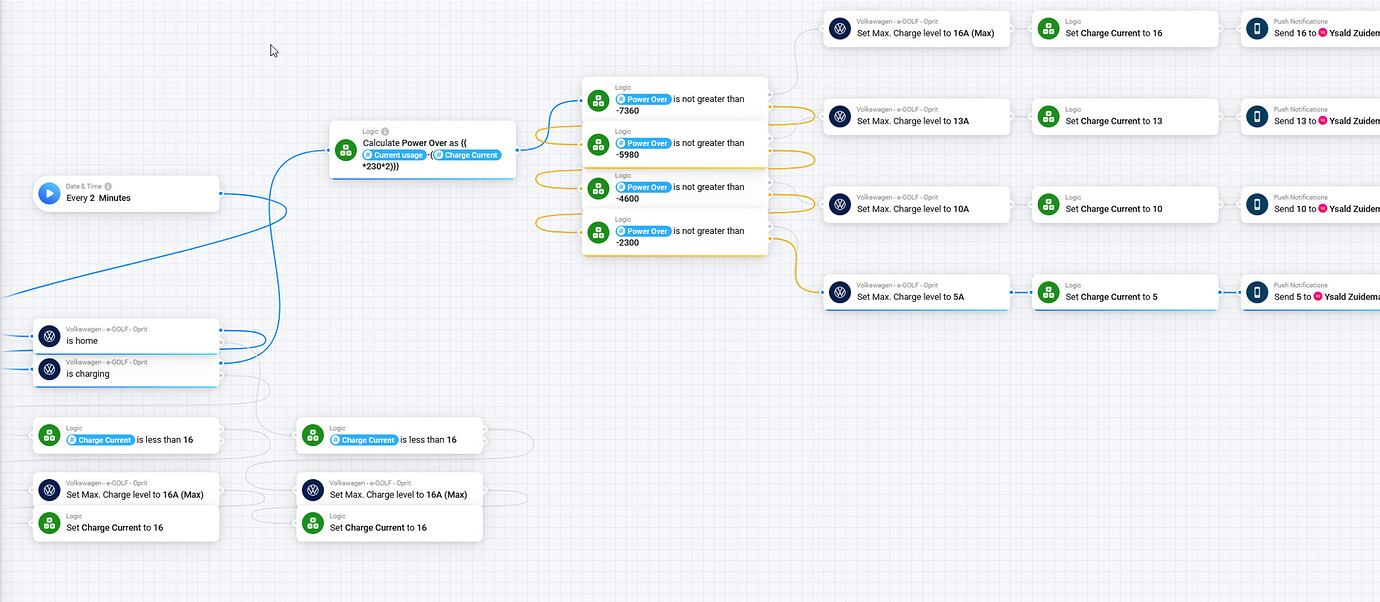The image size is (1380, 602).
Task: Click pink user avatar in Send 16 card
Action: point(1323,33)
